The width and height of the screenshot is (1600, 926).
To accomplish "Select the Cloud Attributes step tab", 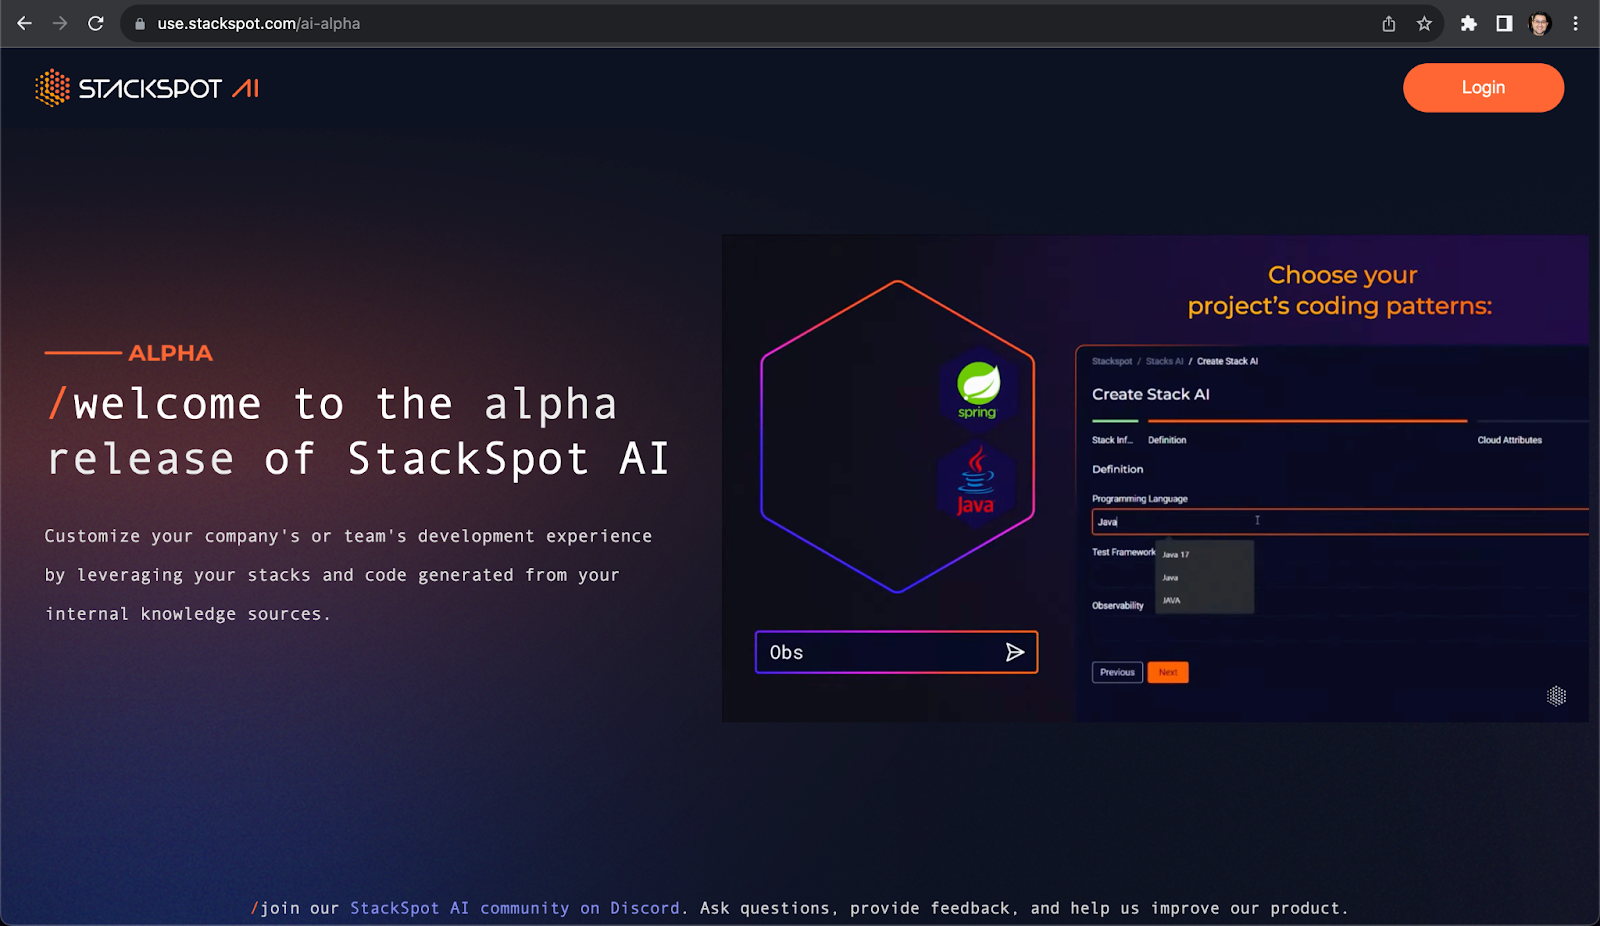I will point(1510,440).
